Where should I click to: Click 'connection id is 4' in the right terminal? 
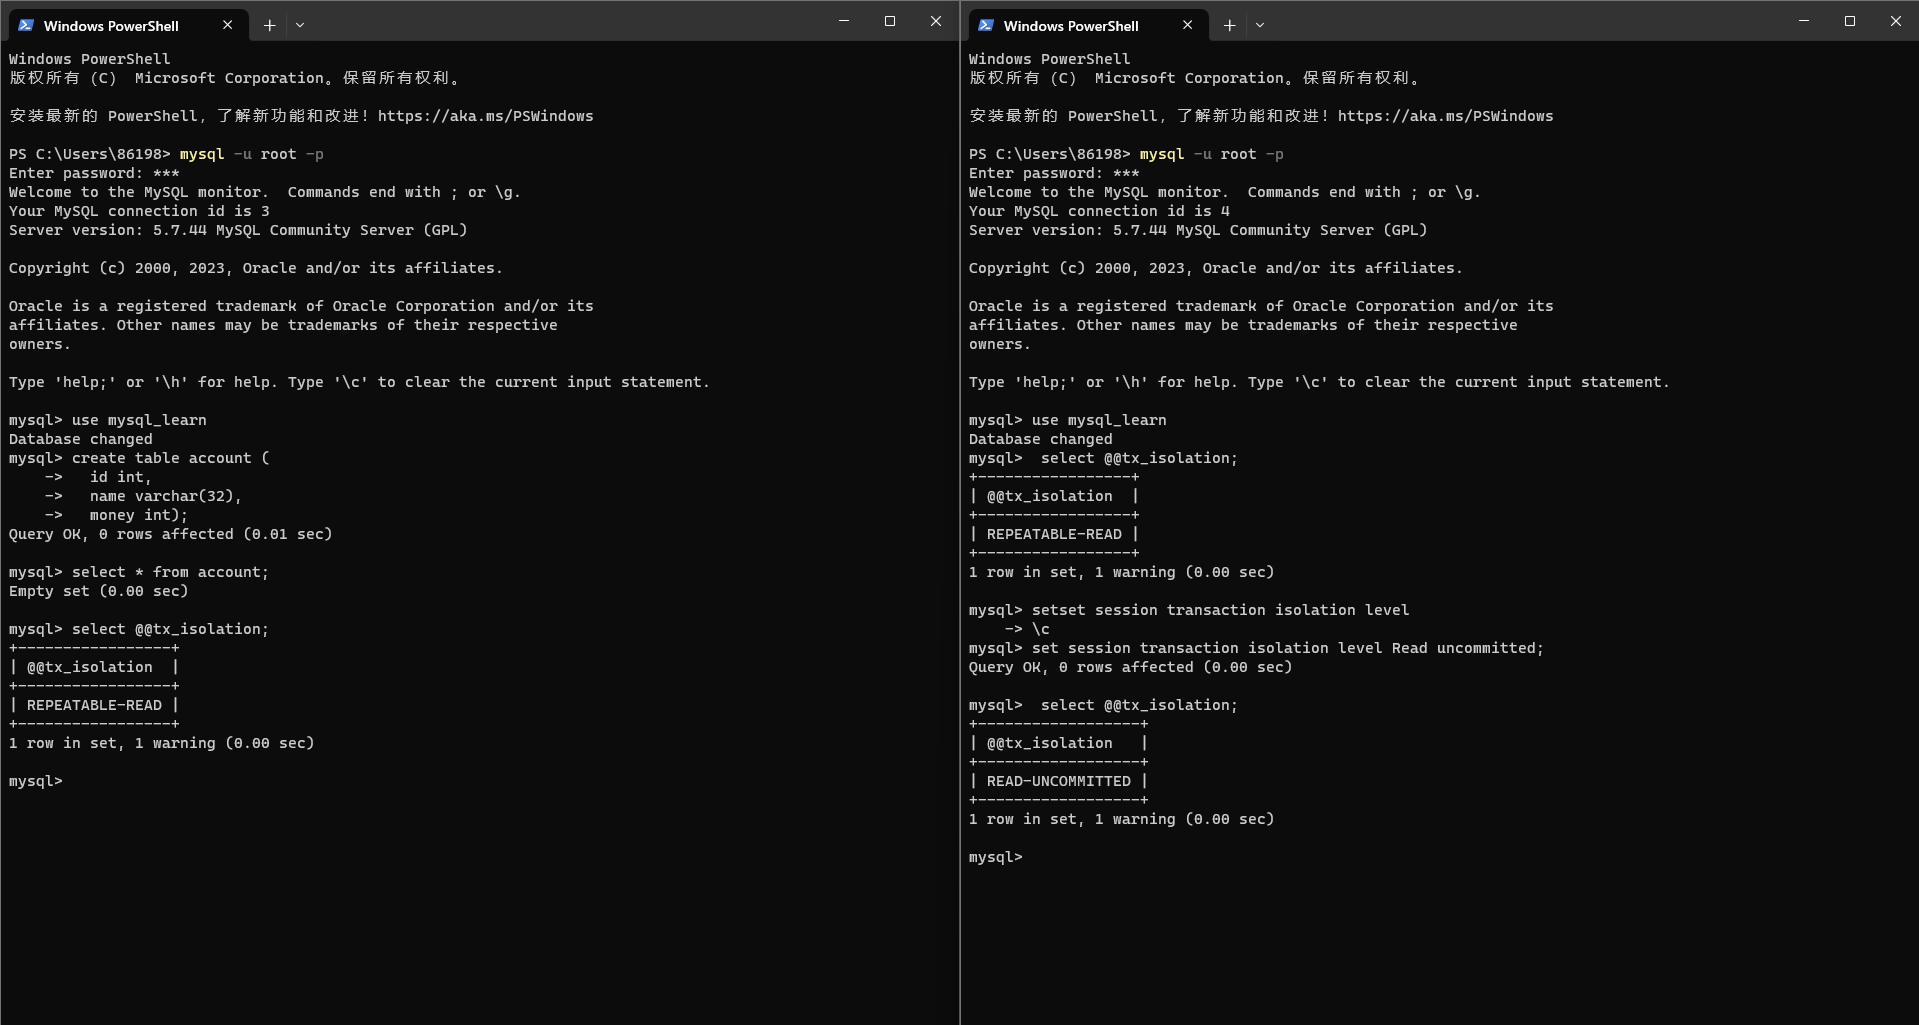tap(1149, 211)
